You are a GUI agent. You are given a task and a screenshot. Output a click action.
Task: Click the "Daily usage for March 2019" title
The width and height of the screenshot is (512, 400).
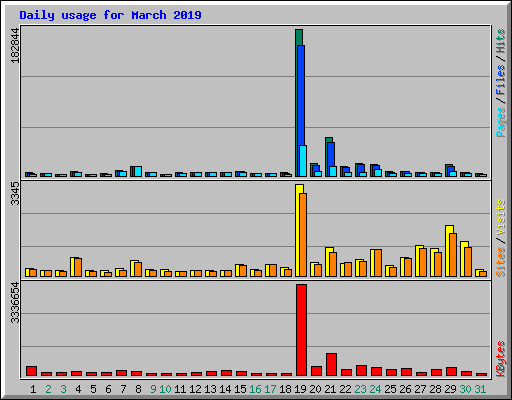110,15
